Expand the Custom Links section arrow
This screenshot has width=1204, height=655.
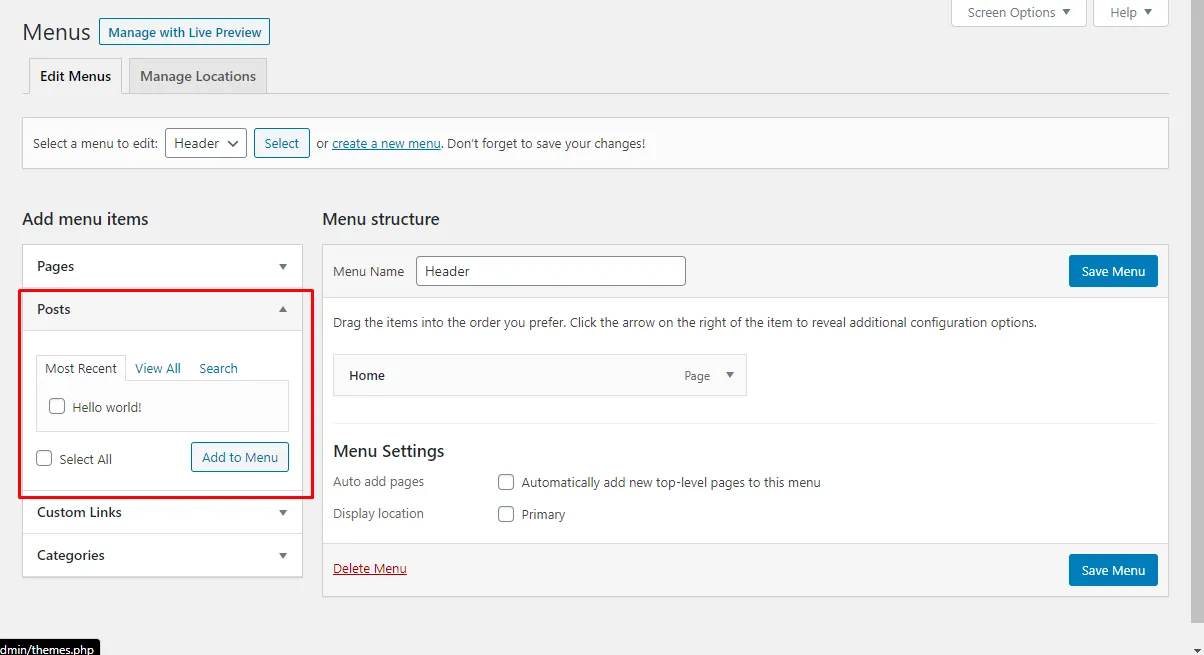click(x=283, y=513)
